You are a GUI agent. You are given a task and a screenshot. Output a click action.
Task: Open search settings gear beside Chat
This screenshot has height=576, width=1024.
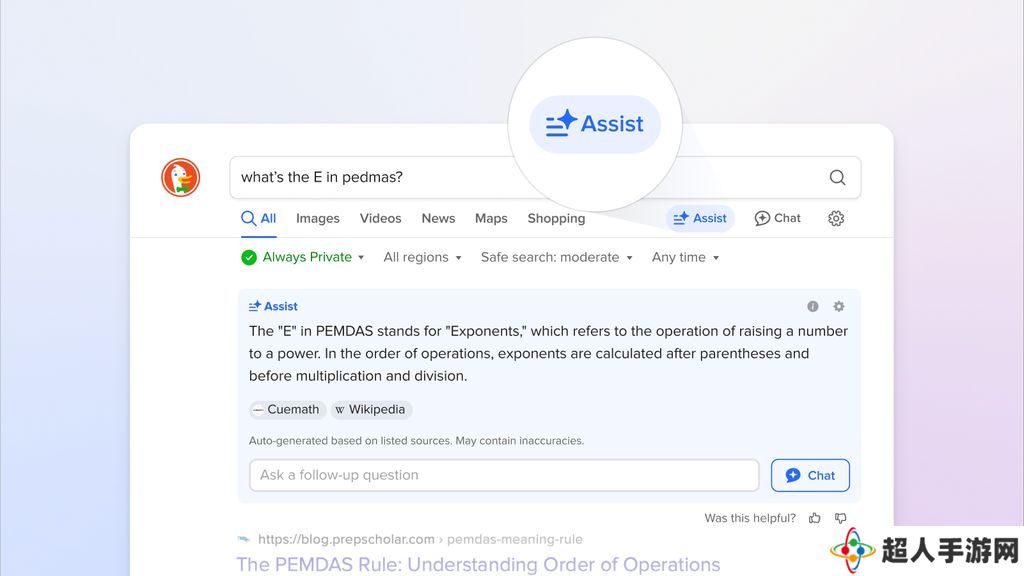pos(836,218)
